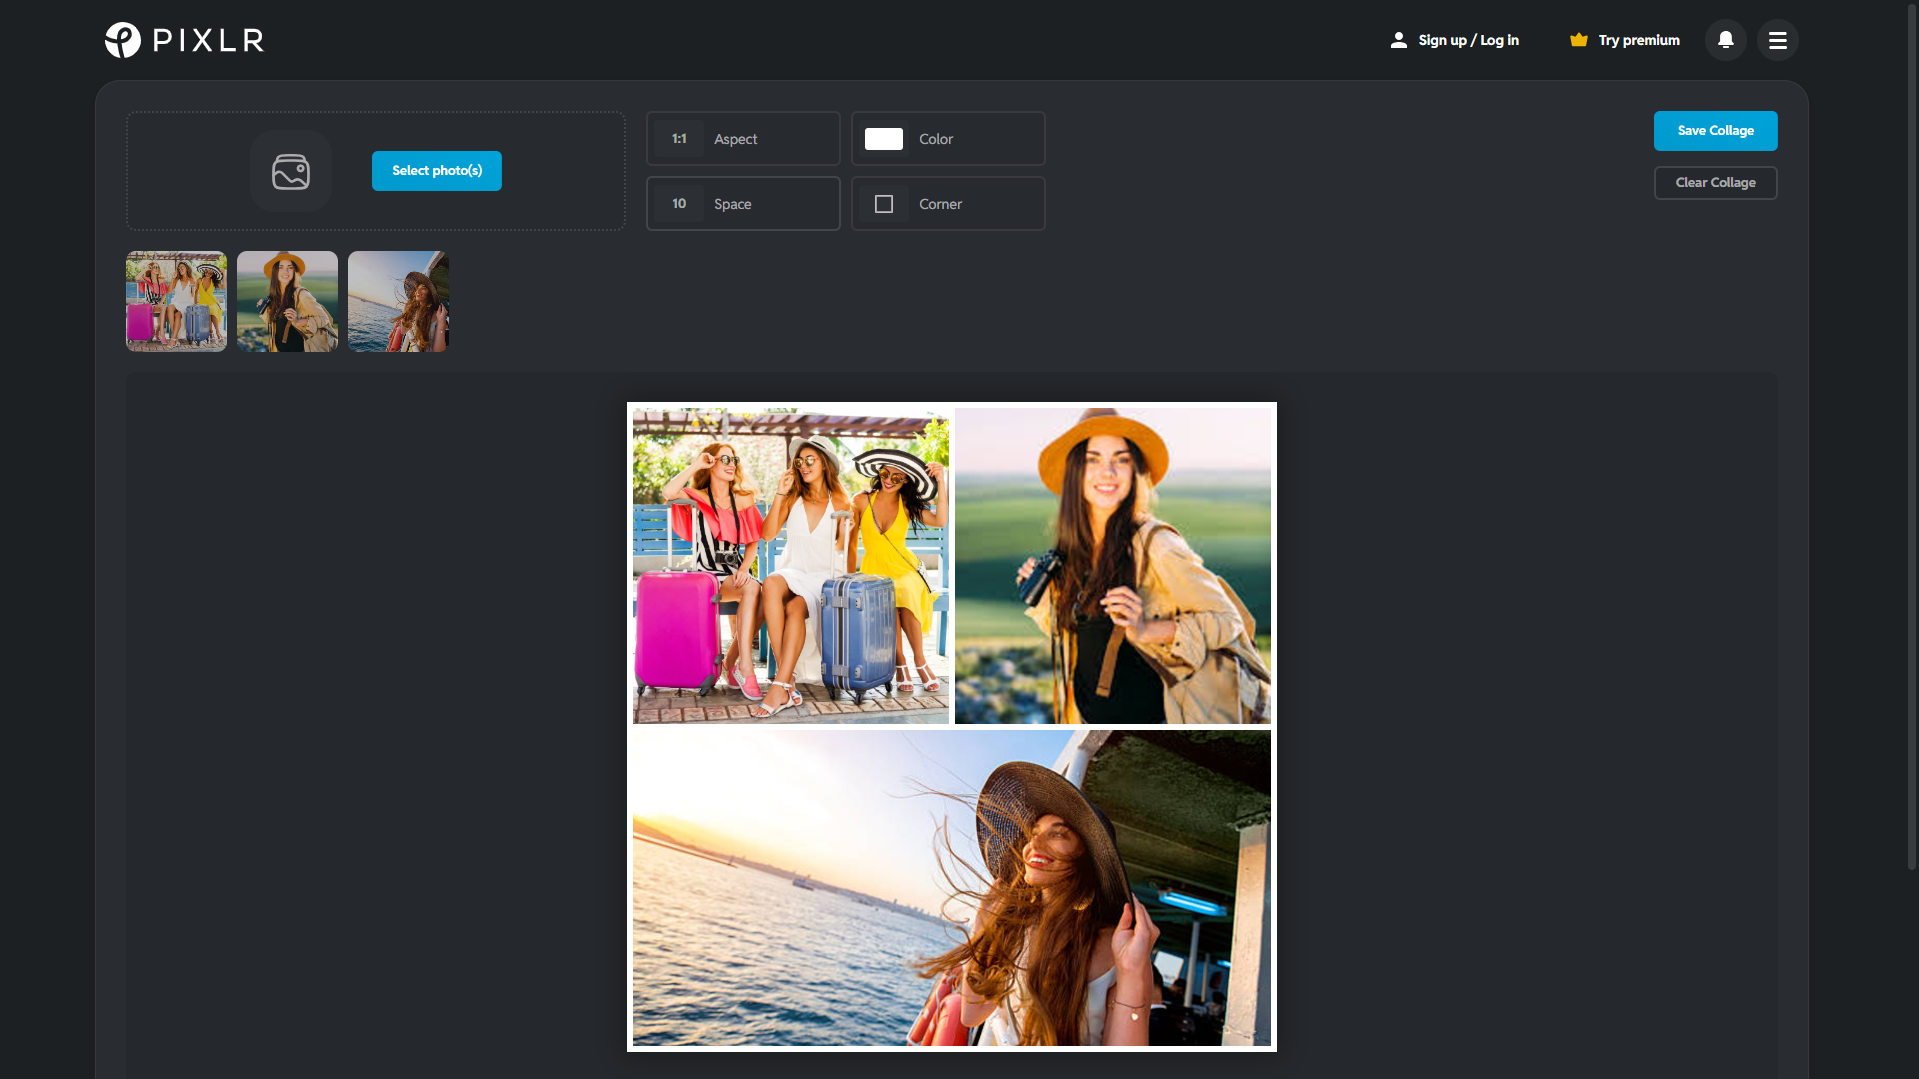1919x1079 pixels.
Task: Click Try premium in the top bar
Action: tap(1638, 40)
